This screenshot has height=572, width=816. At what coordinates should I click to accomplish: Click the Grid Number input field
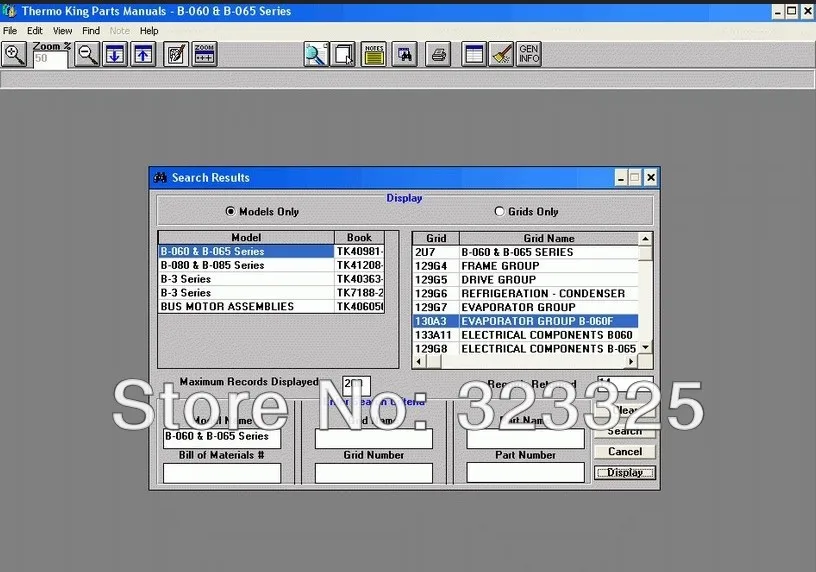(x=374, y=473)
